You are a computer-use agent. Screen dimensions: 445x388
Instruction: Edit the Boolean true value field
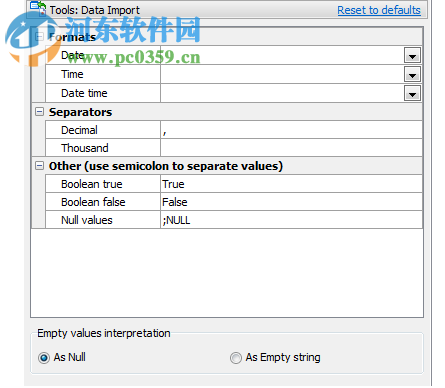tap(291, 184)
